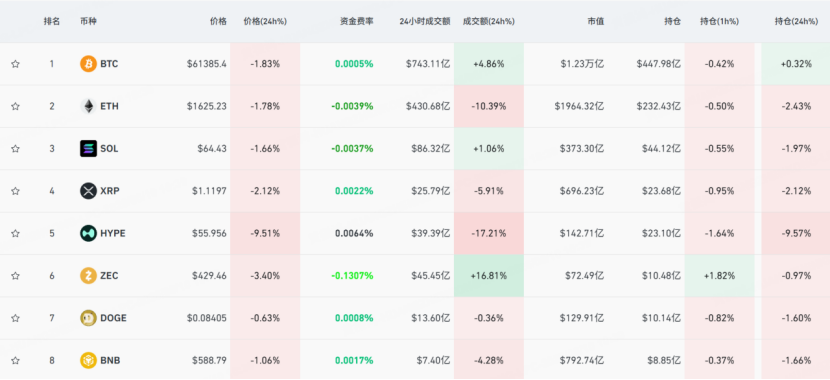Select BTC price $61385.4
Viewport: 830px width, 380px height.
[x=206, y=64]
